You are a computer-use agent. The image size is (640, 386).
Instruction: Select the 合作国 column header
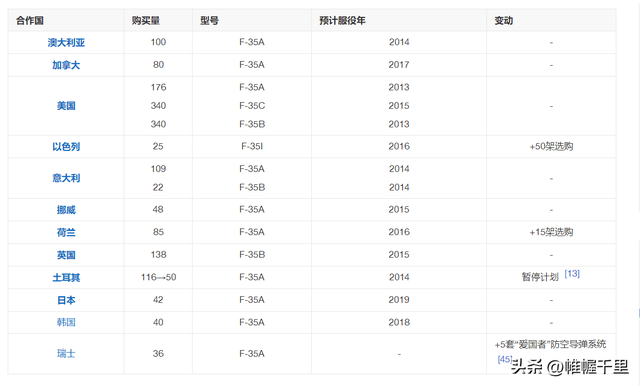click(x=30, y=20)
